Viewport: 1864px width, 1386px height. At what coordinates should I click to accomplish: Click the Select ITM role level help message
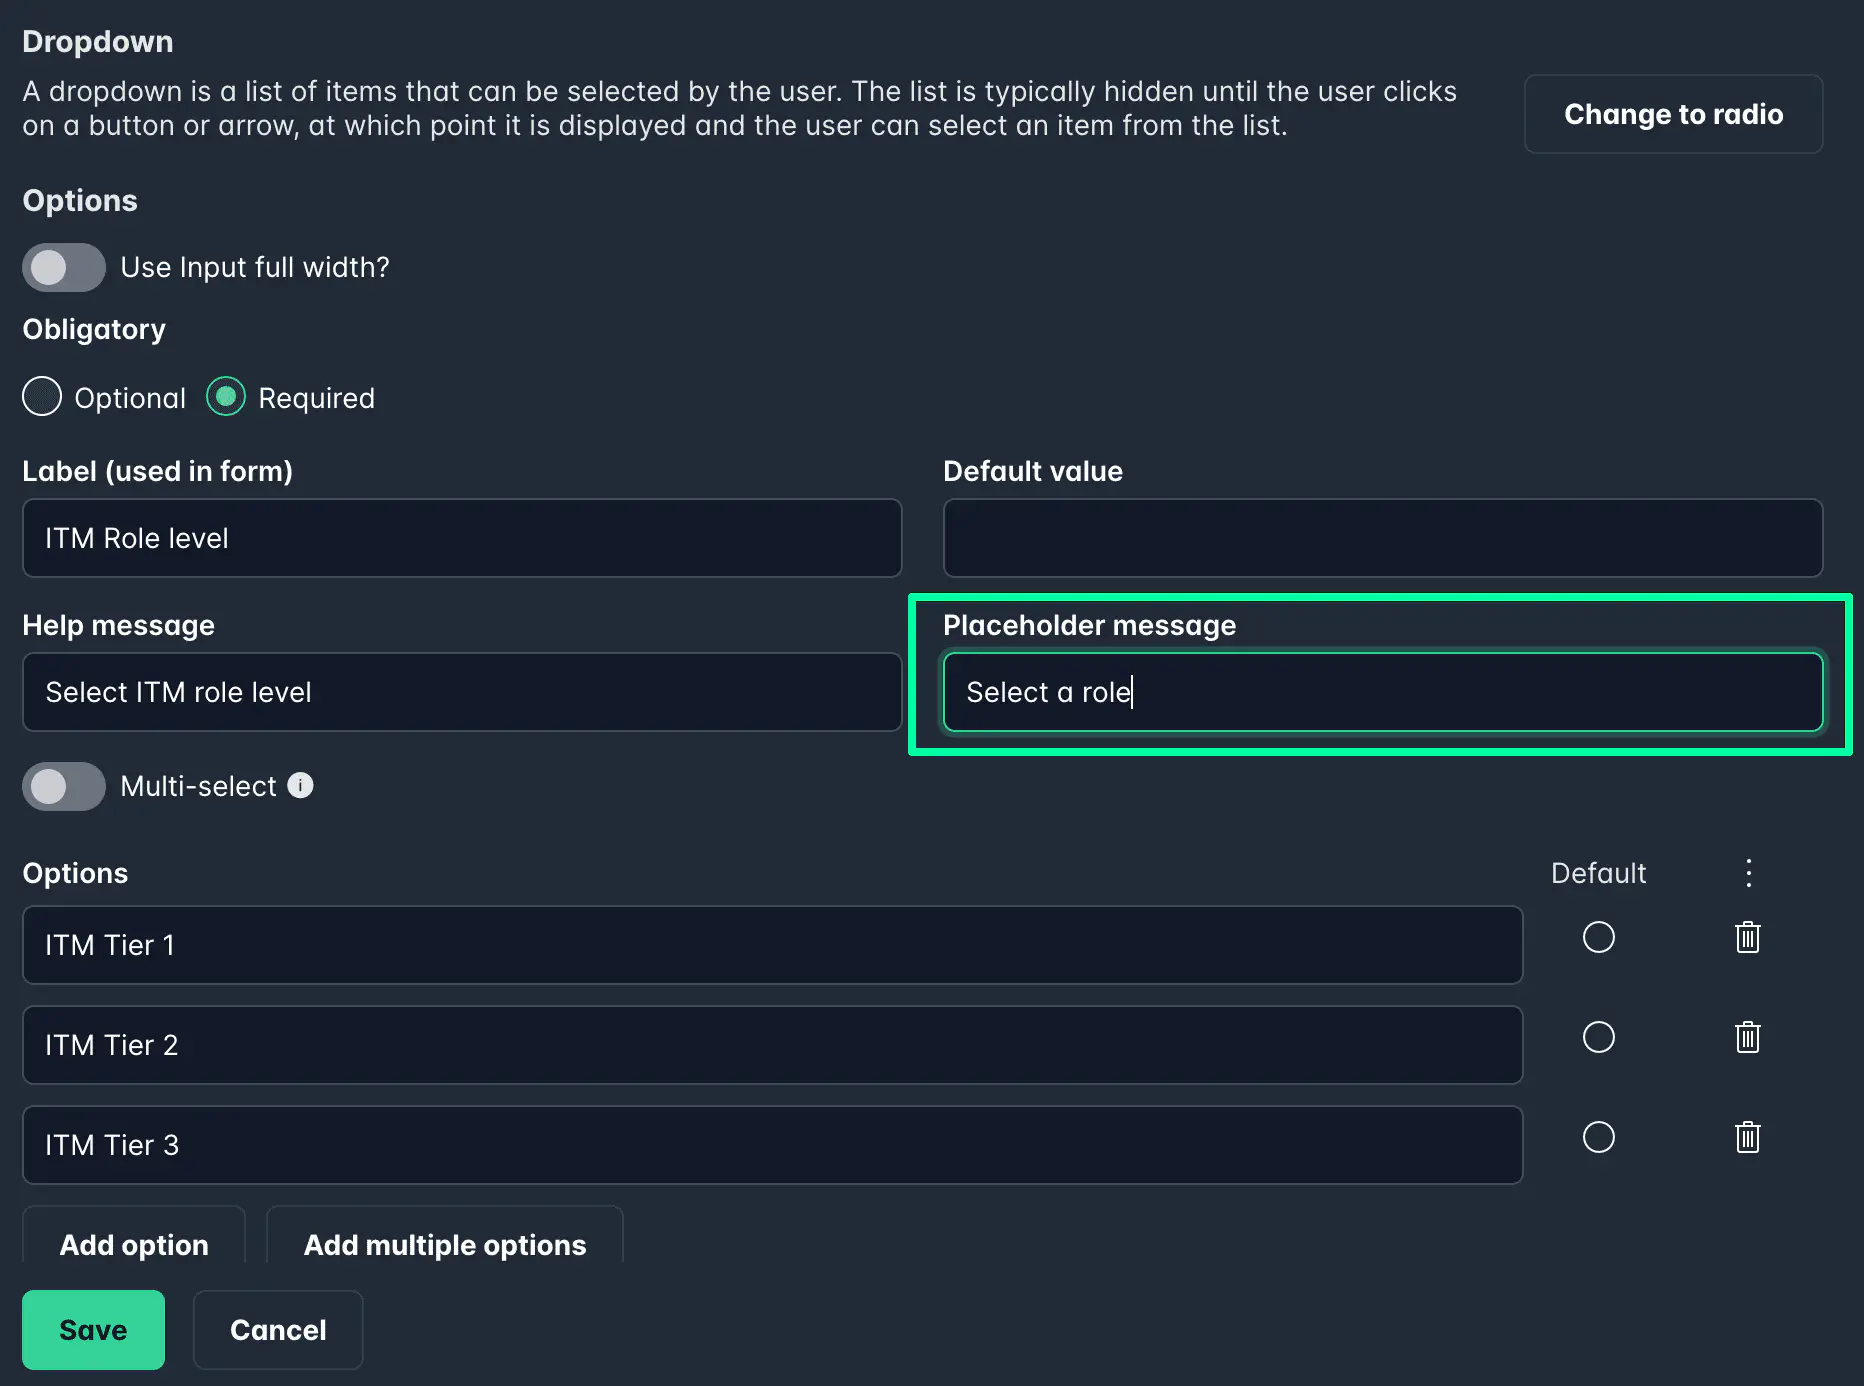click(x=461, y=692)
